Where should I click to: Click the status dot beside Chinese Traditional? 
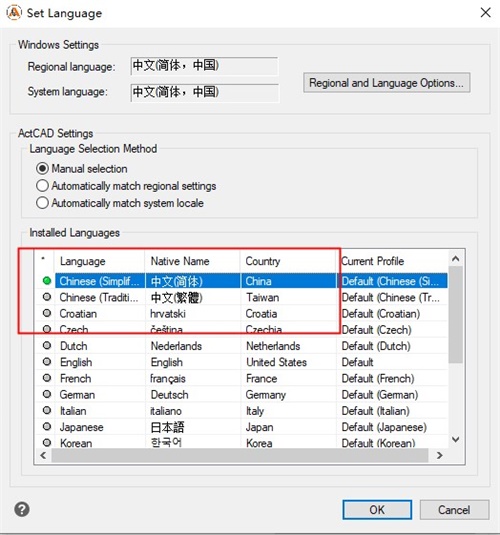click(47, 297)
